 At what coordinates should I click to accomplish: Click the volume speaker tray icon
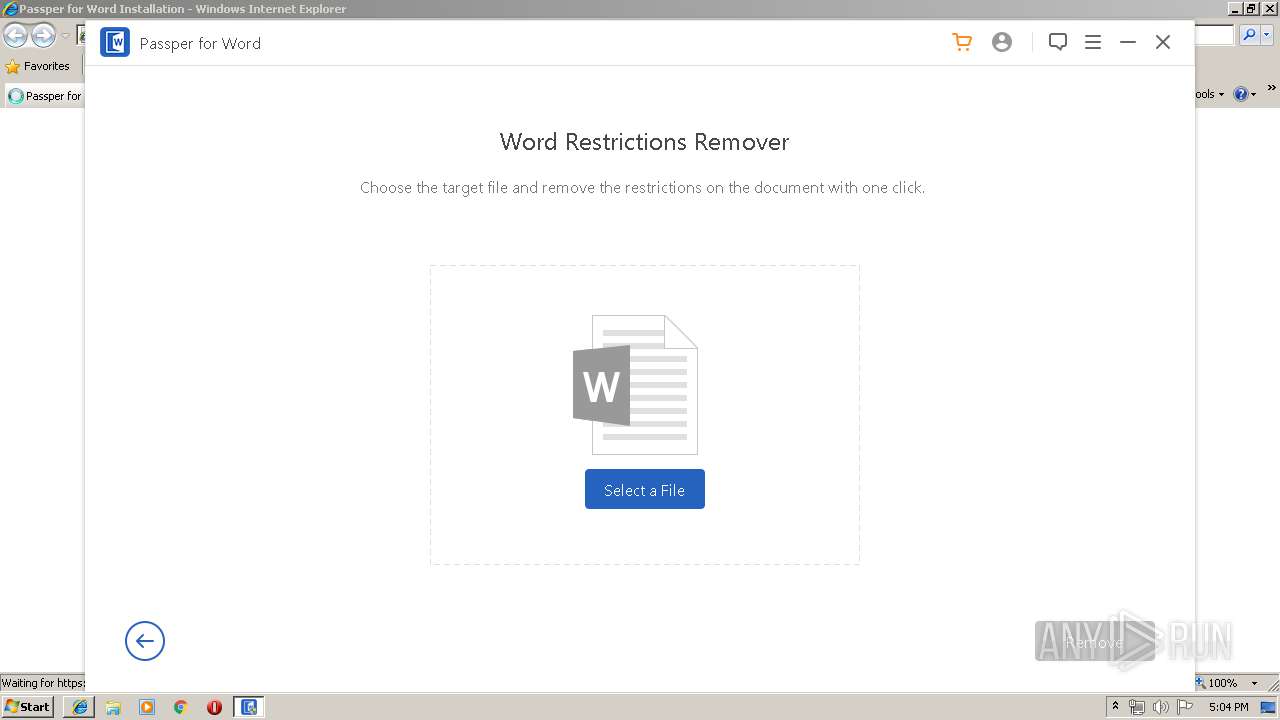pos(1161,707)
